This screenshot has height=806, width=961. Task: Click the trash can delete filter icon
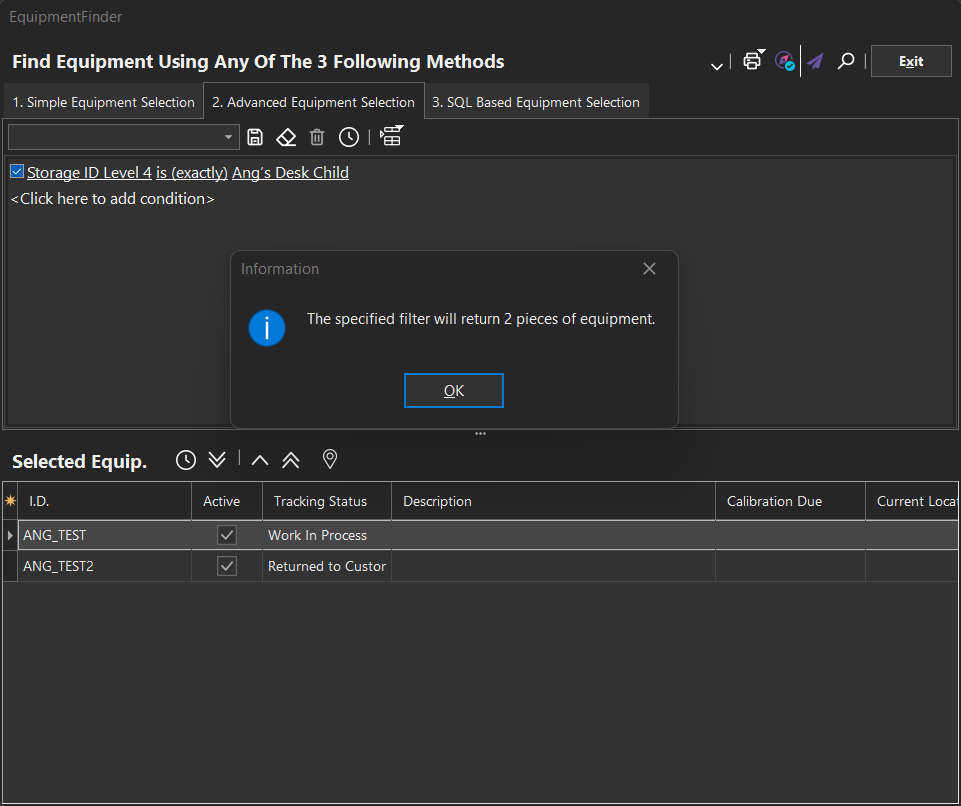[317, 137]
